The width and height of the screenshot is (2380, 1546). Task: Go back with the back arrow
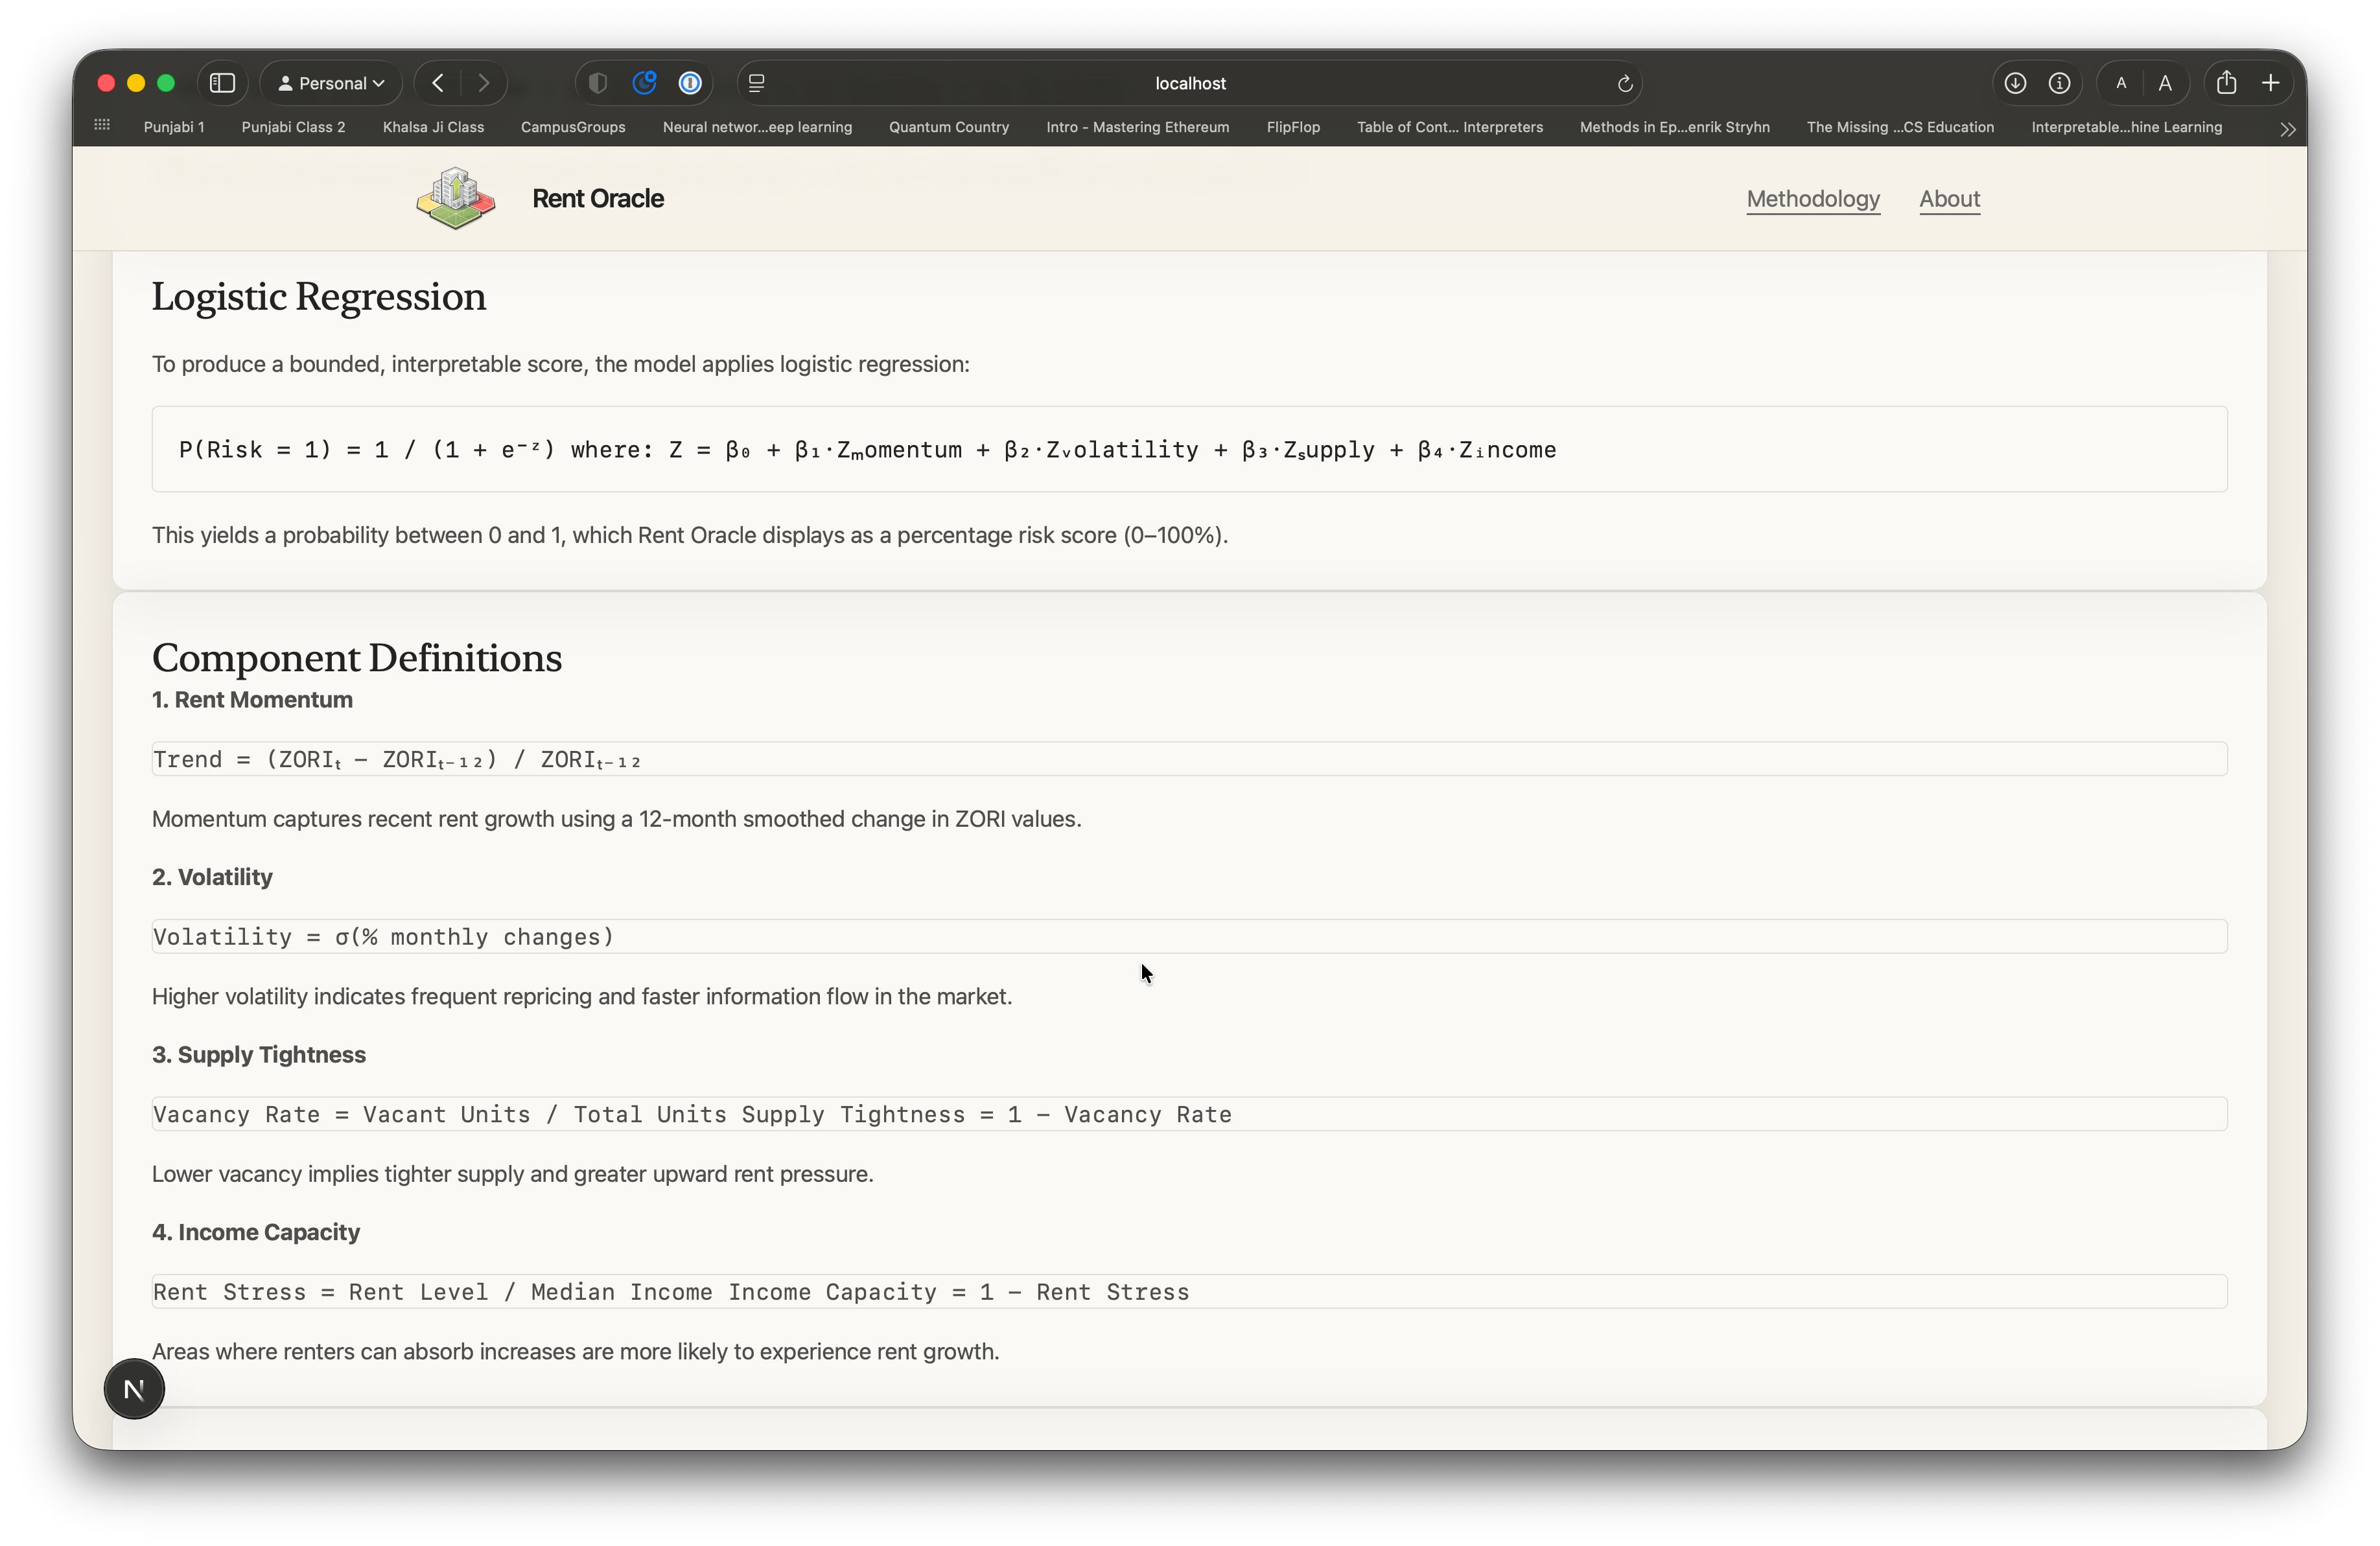(x=438, y=83)
